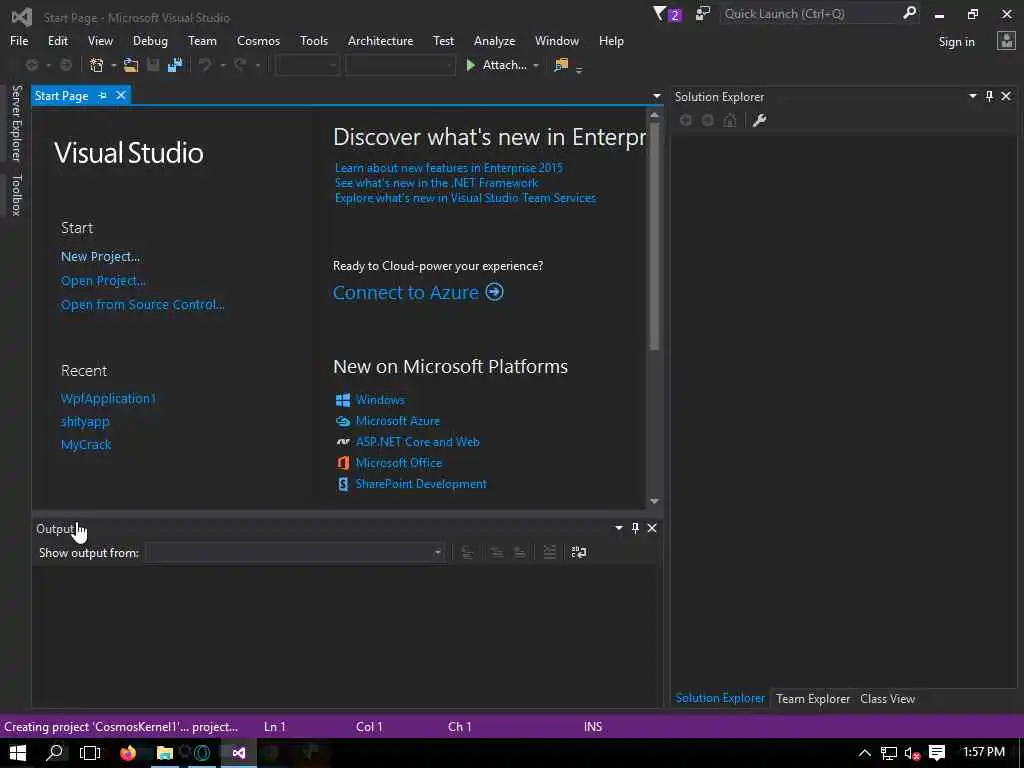Open the File menu
Viewport: 1024px width, 768px height.
tap(19, 40)
